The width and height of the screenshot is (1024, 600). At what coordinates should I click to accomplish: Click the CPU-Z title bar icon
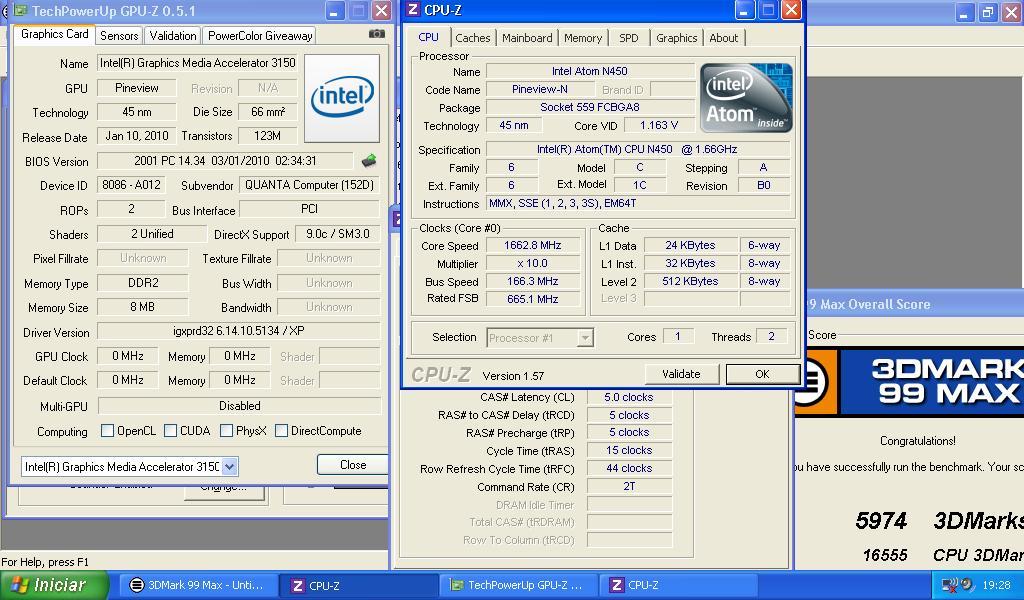pos(413,10)
